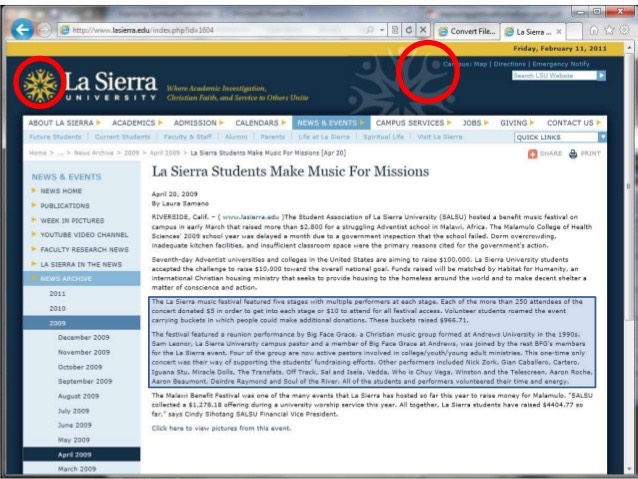638x479 pixels.
Task: Open the About La Sierra menu
Action: click(x=64, y=123)
